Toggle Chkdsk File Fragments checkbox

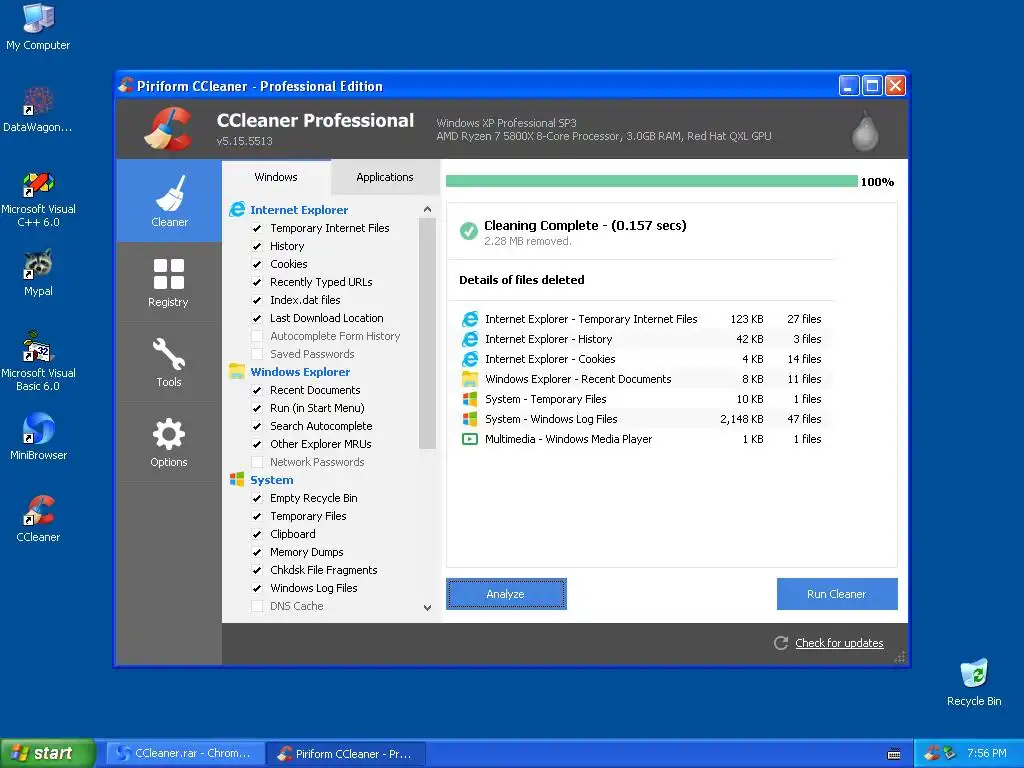pos(257,570)
